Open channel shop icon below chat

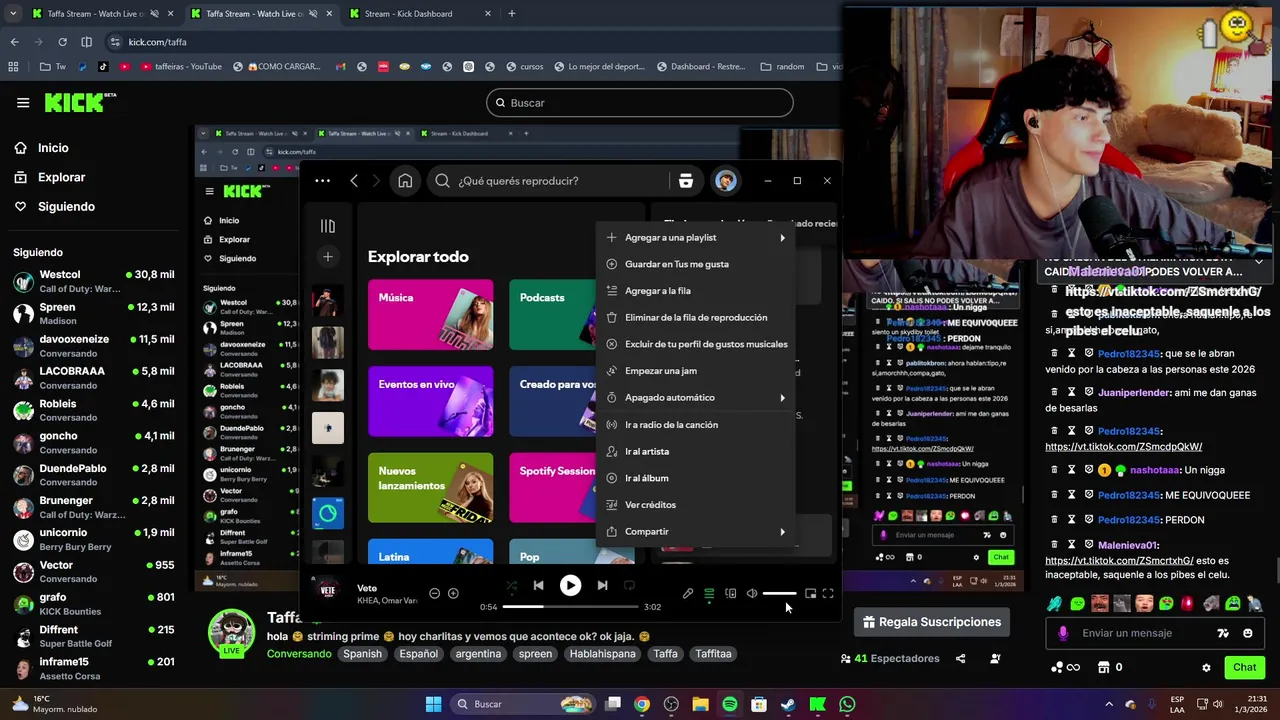pyautogui.click(x=1104, y=667)
